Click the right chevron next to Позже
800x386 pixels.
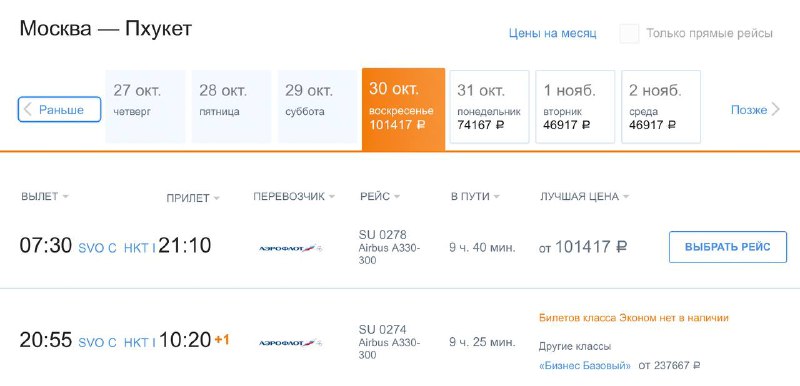[x=776, y=109]
